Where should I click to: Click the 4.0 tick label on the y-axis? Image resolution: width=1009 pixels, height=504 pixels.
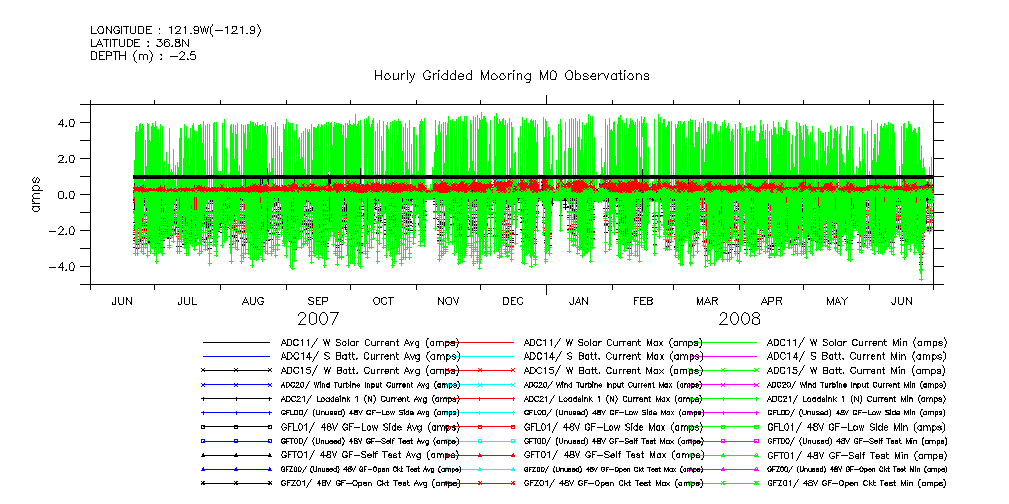click(68, 123)
